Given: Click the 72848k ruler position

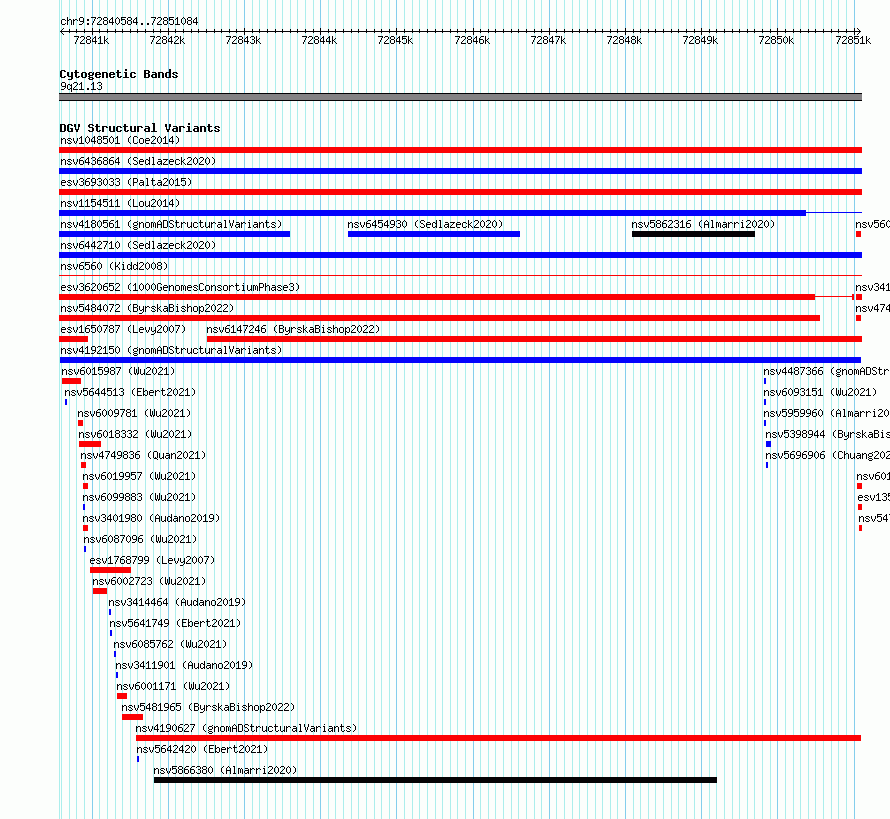Looking at the screenshot, I should click(x=624, y=40).
